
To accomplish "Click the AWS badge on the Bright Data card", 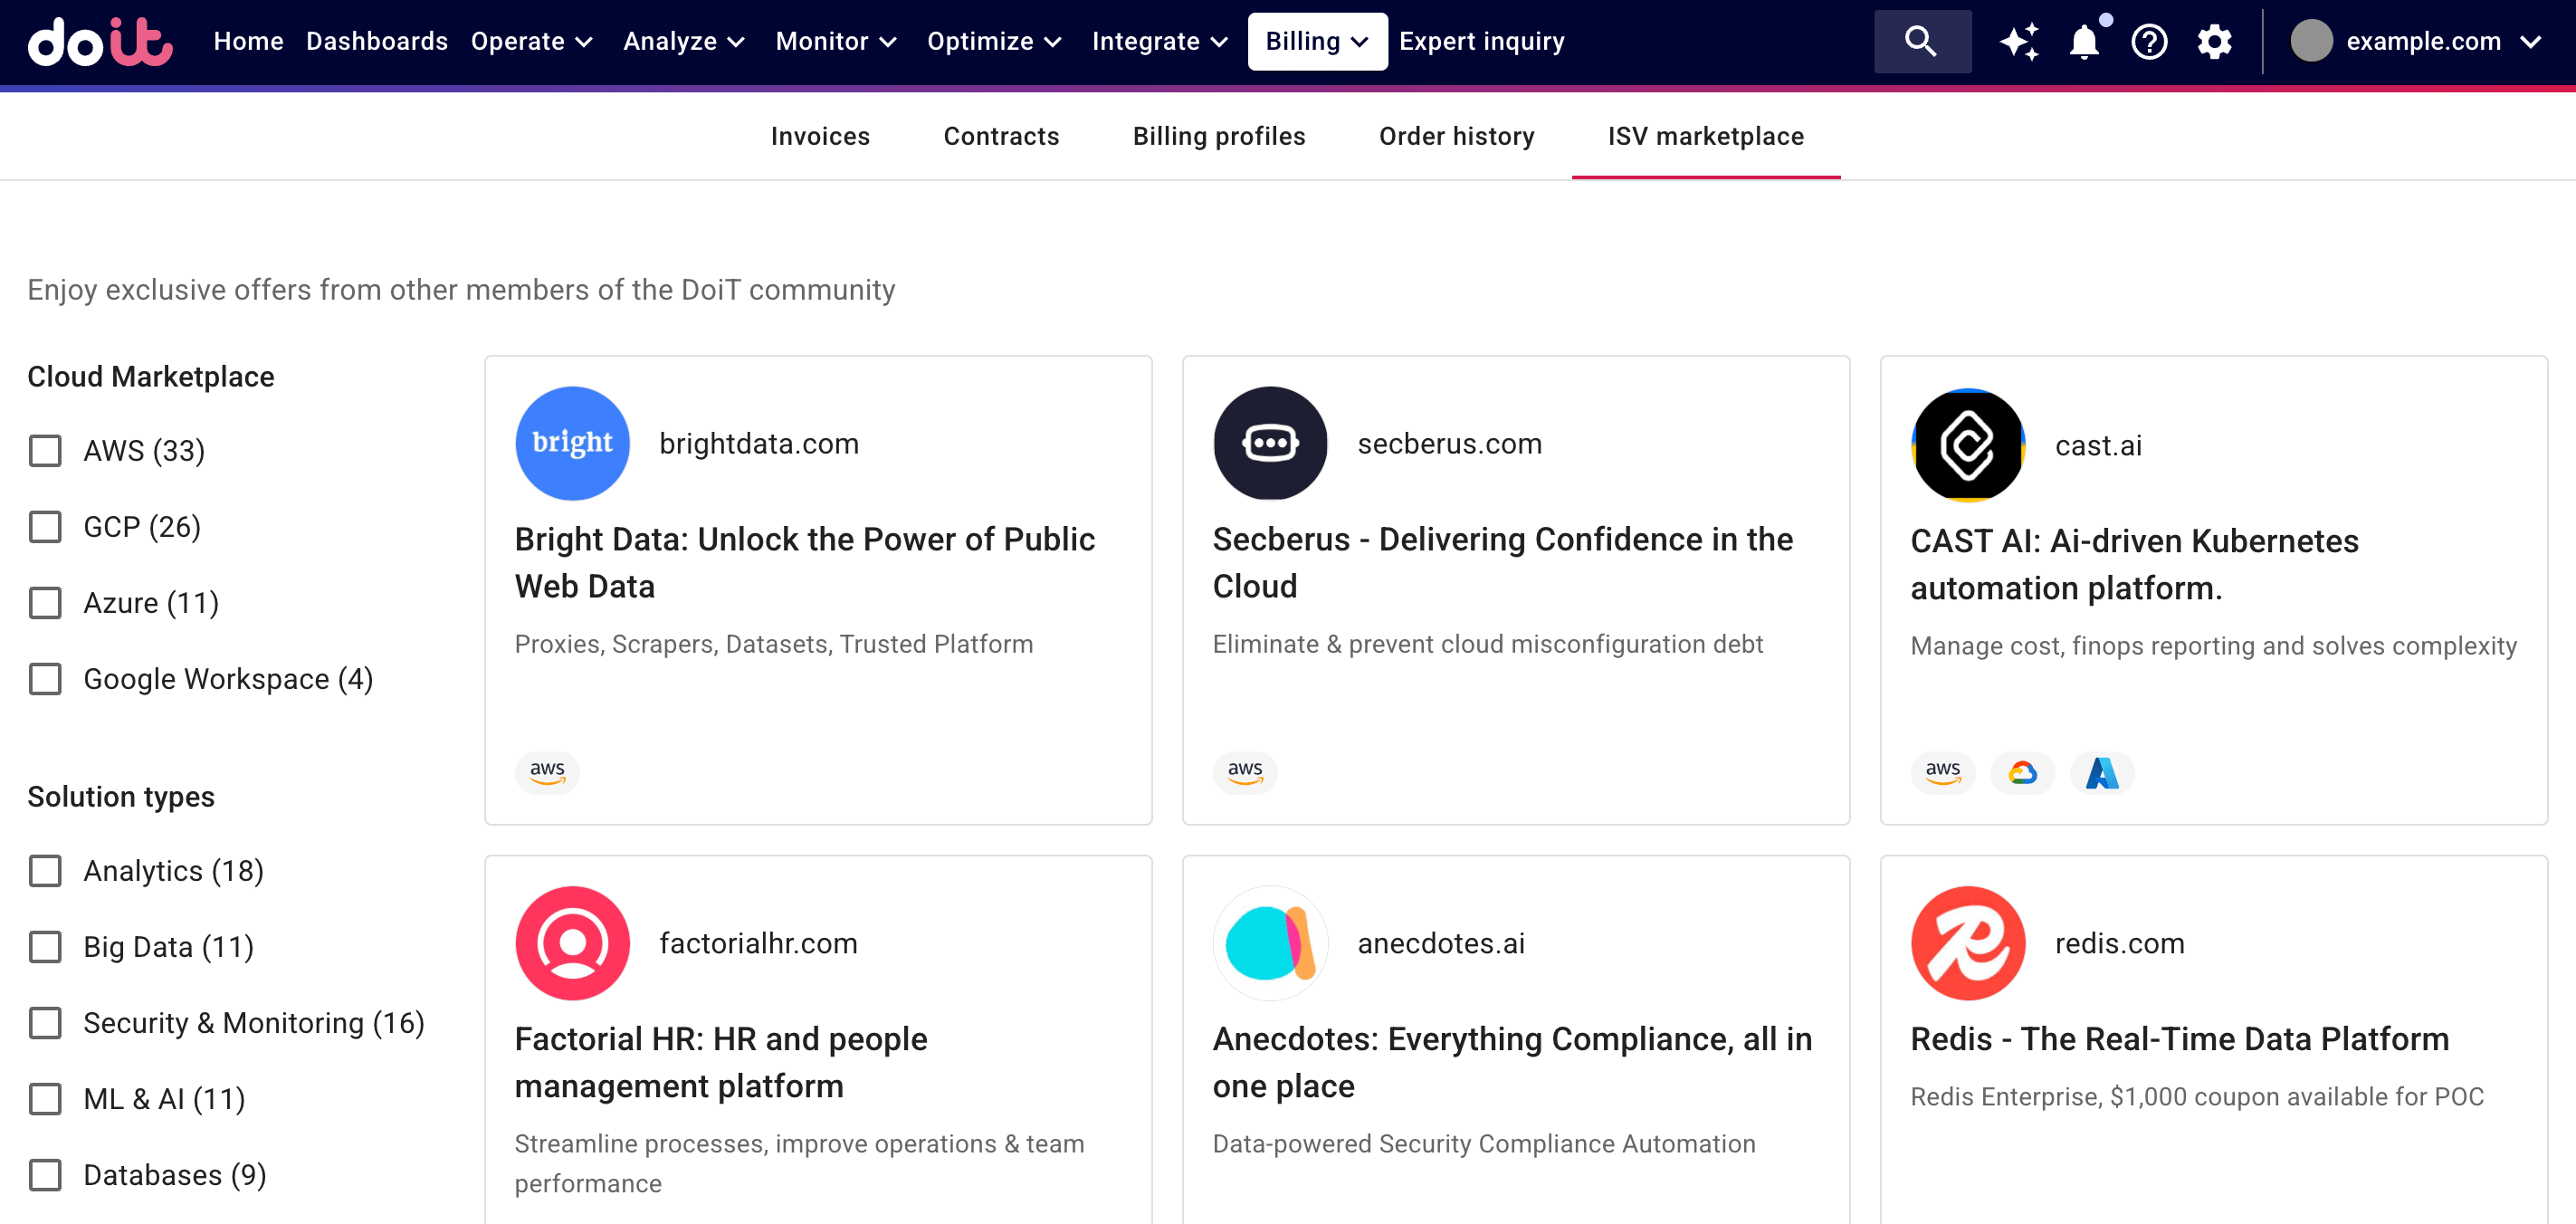I will coord(547,772).
